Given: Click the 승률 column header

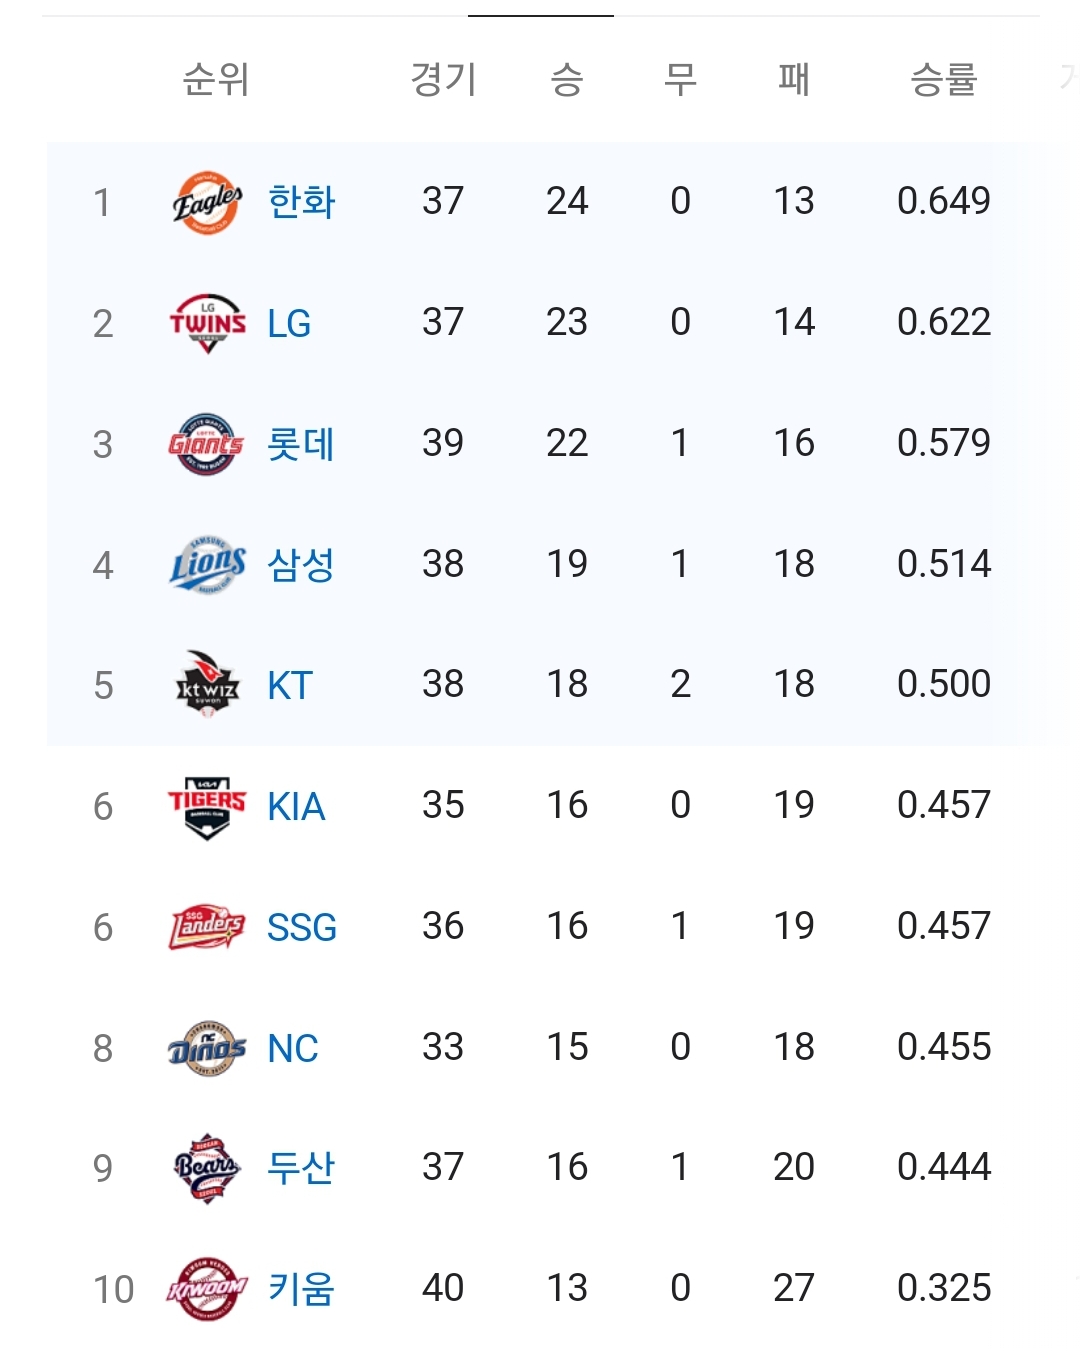Looking at the screenshot, I should click(x=943, y=79).
